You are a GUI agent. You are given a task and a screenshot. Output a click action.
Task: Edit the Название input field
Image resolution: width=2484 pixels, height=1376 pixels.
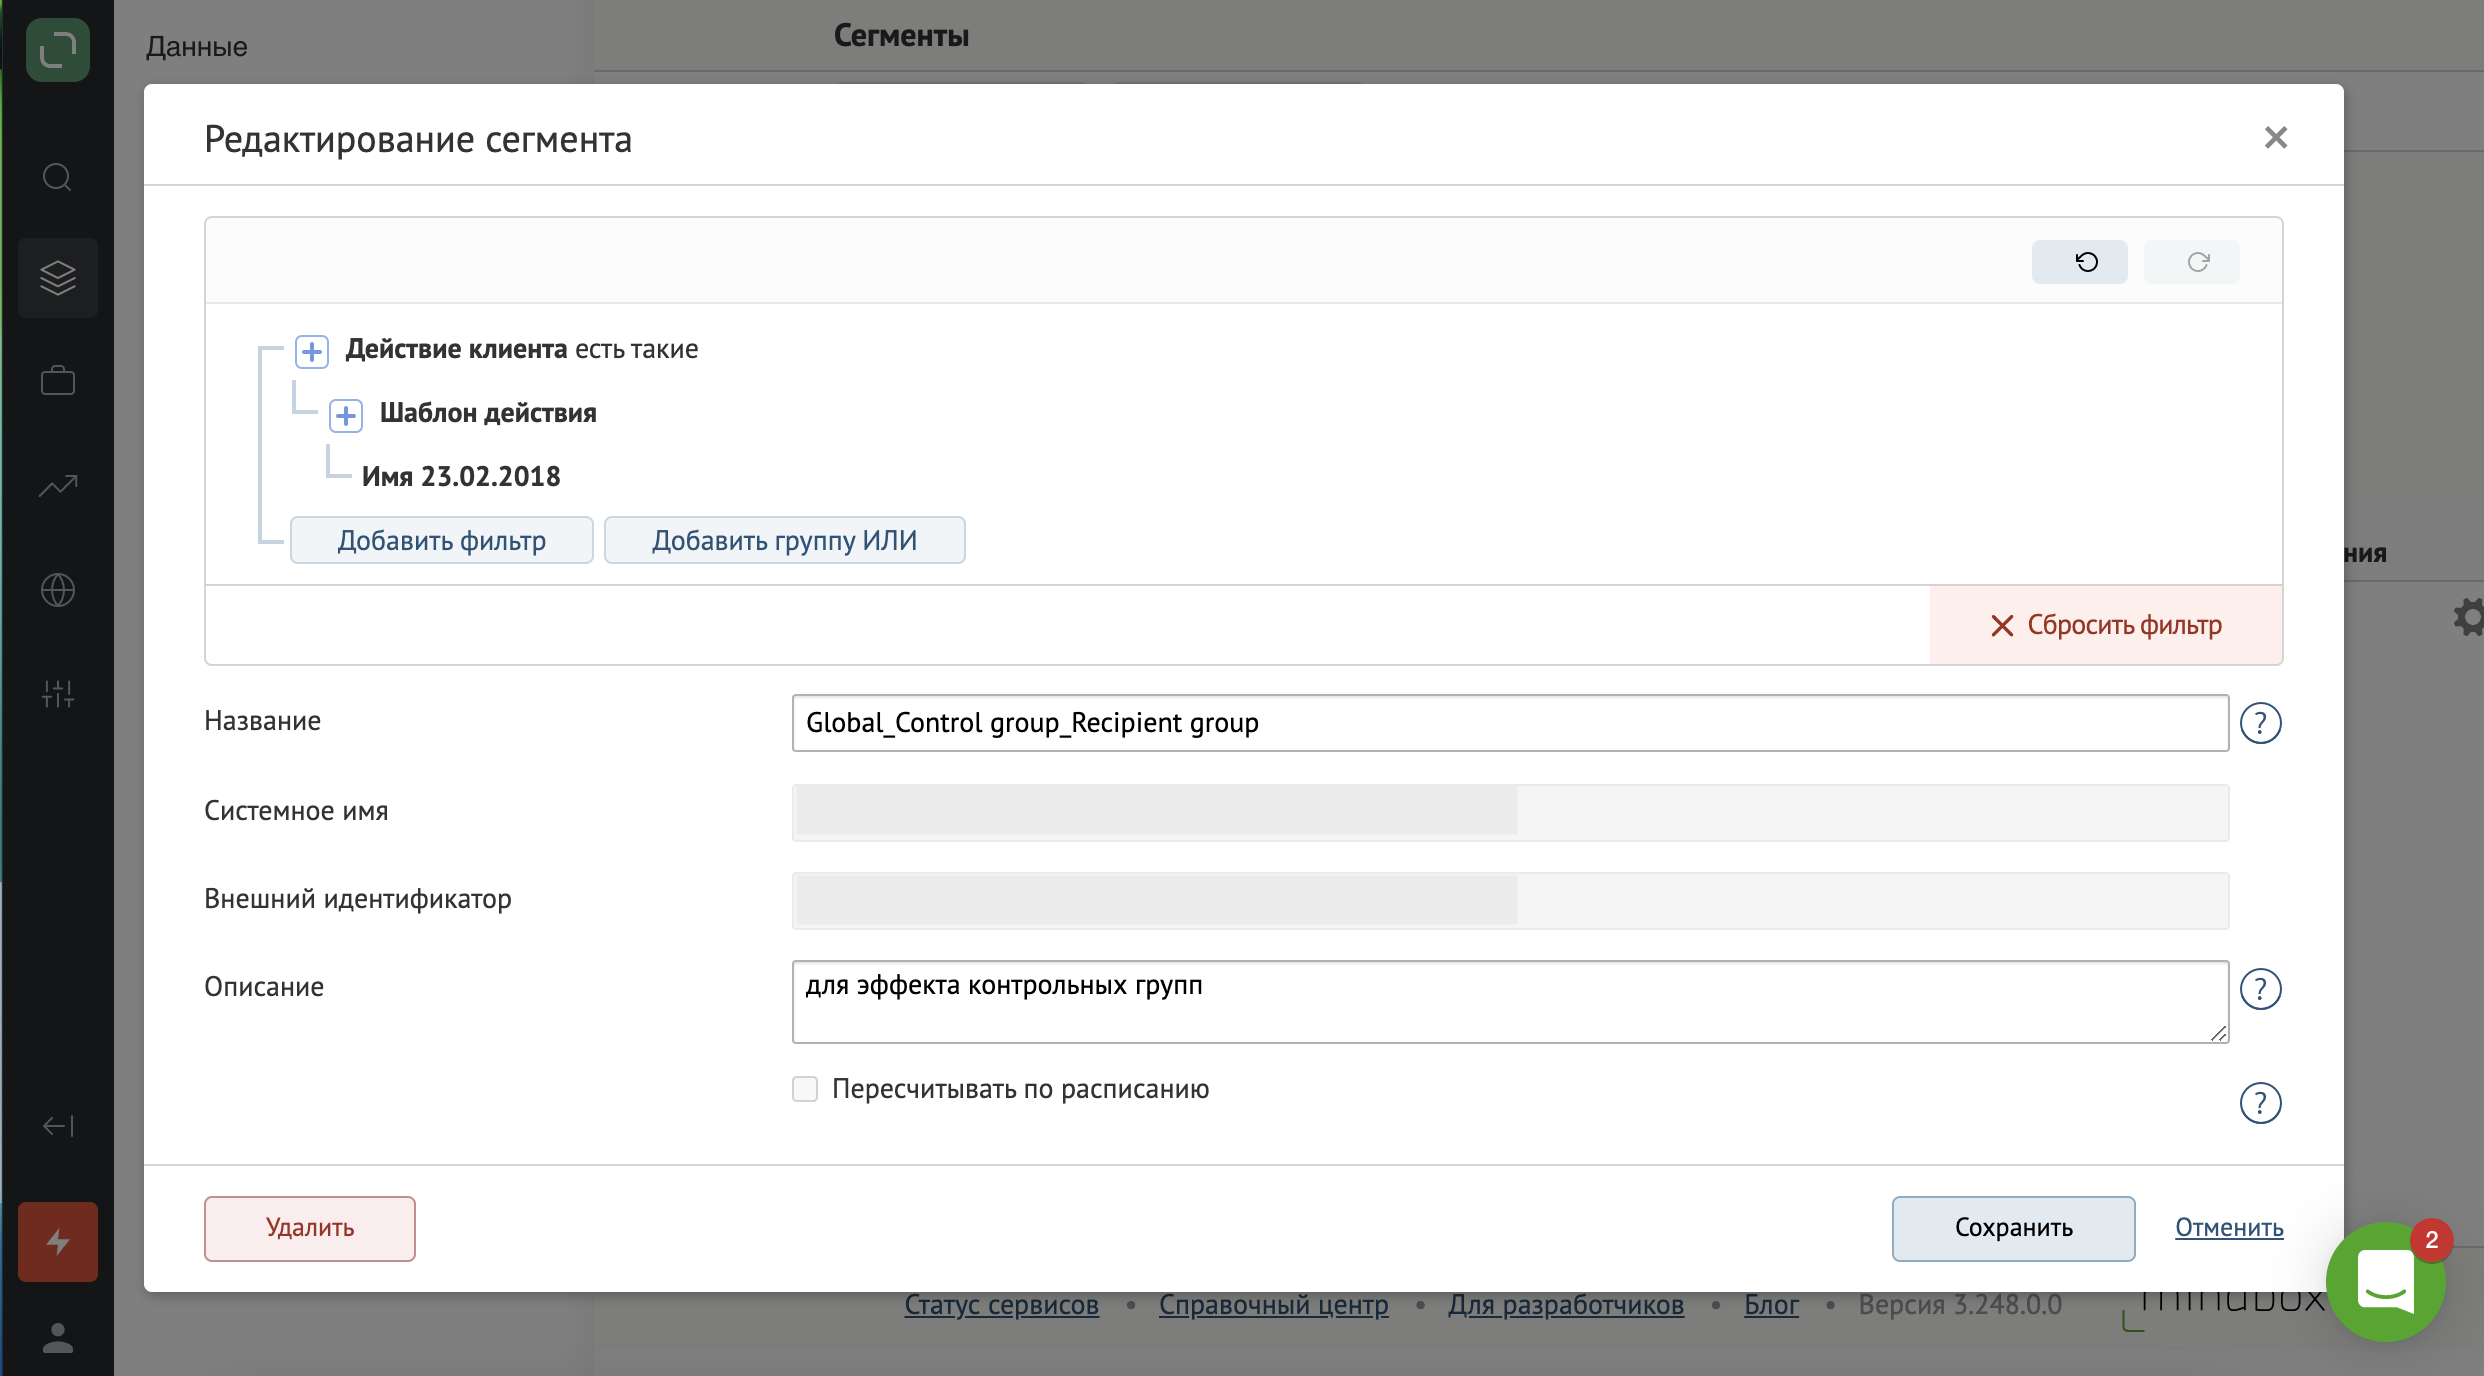coord(1510,723)
